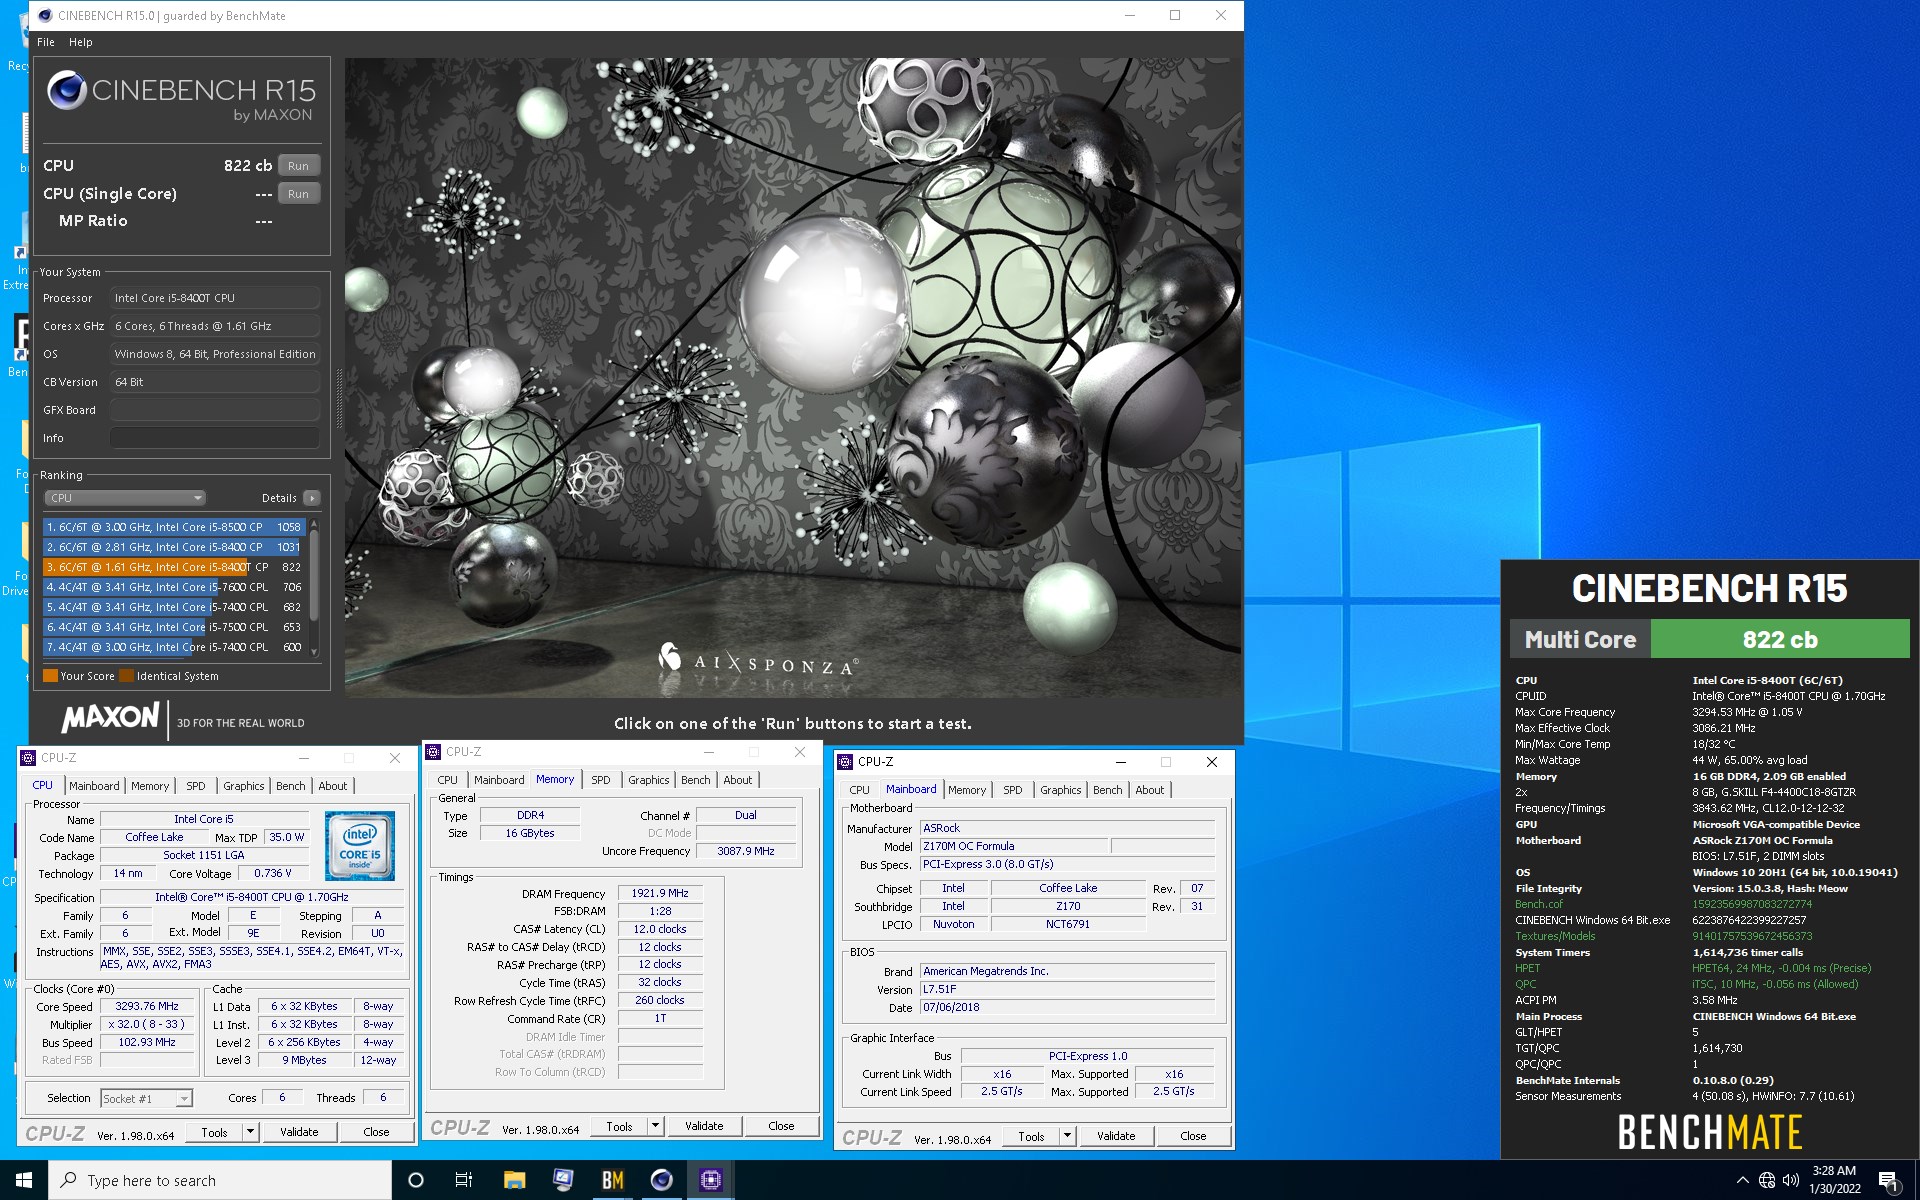Click the rendered scene preview image

(793, 377)
